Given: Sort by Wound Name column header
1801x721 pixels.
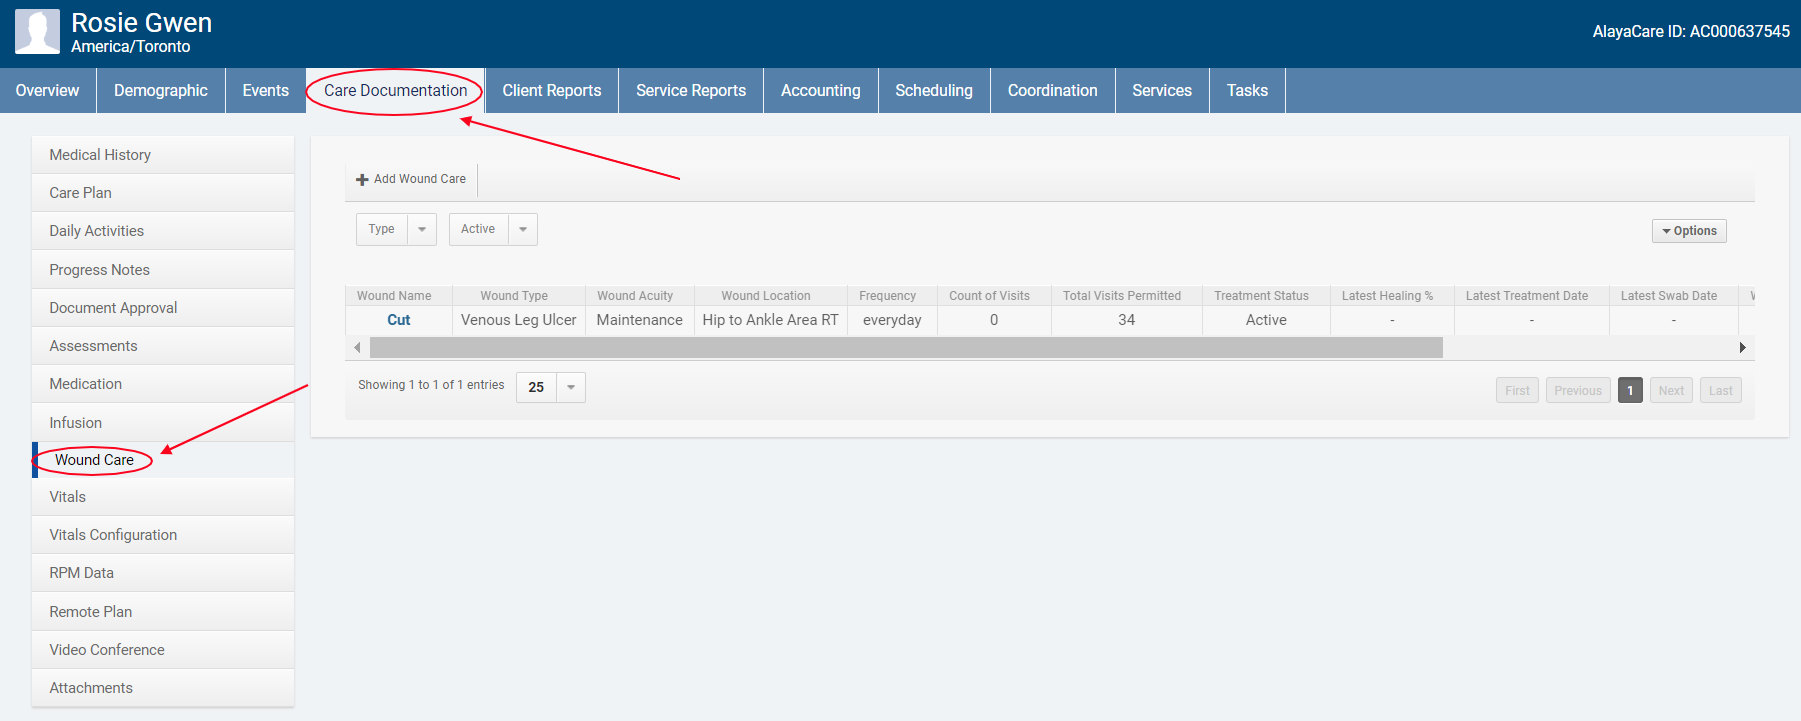Looking at the screenshot, I should 394,296.
